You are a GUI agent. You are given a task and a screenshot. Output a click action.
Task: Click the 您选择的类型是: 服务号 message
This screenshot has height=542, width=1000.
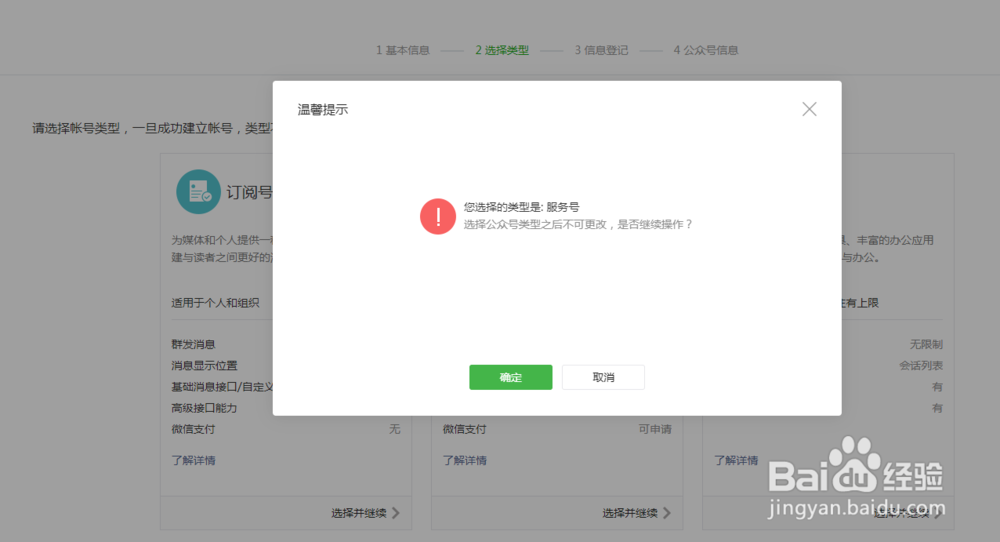(521, 207)
